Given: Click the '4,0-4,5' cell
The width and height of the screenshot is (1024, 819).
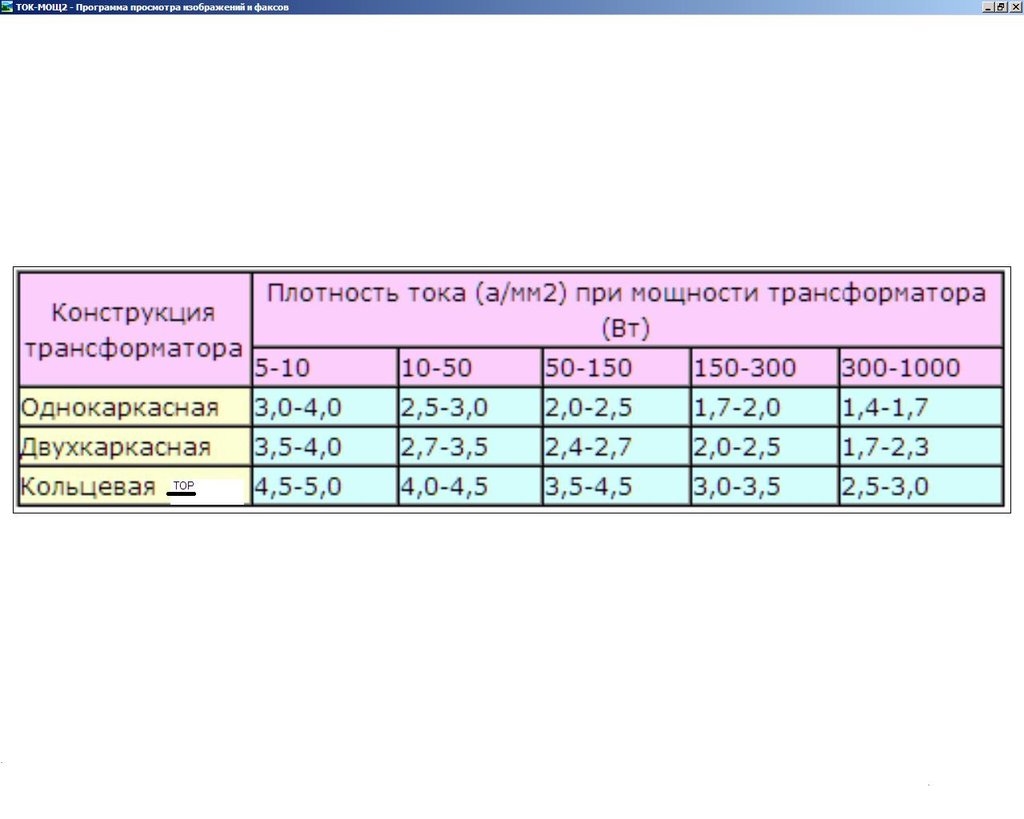Looking at the screenshot, I should coord(470,486).
